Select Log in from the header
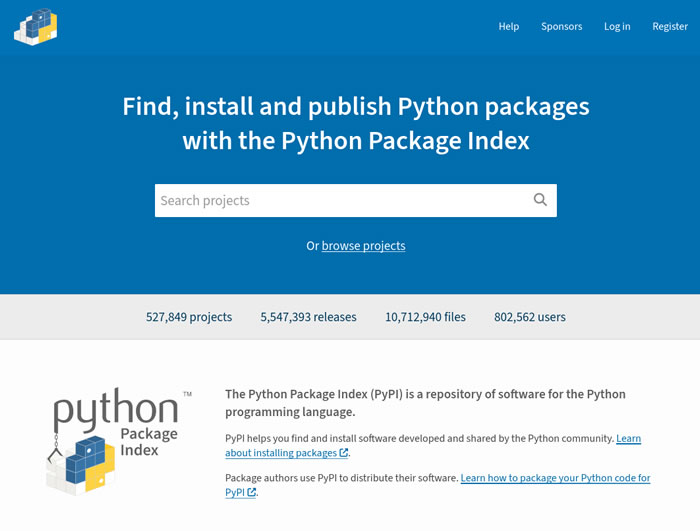 click(617, 26)
